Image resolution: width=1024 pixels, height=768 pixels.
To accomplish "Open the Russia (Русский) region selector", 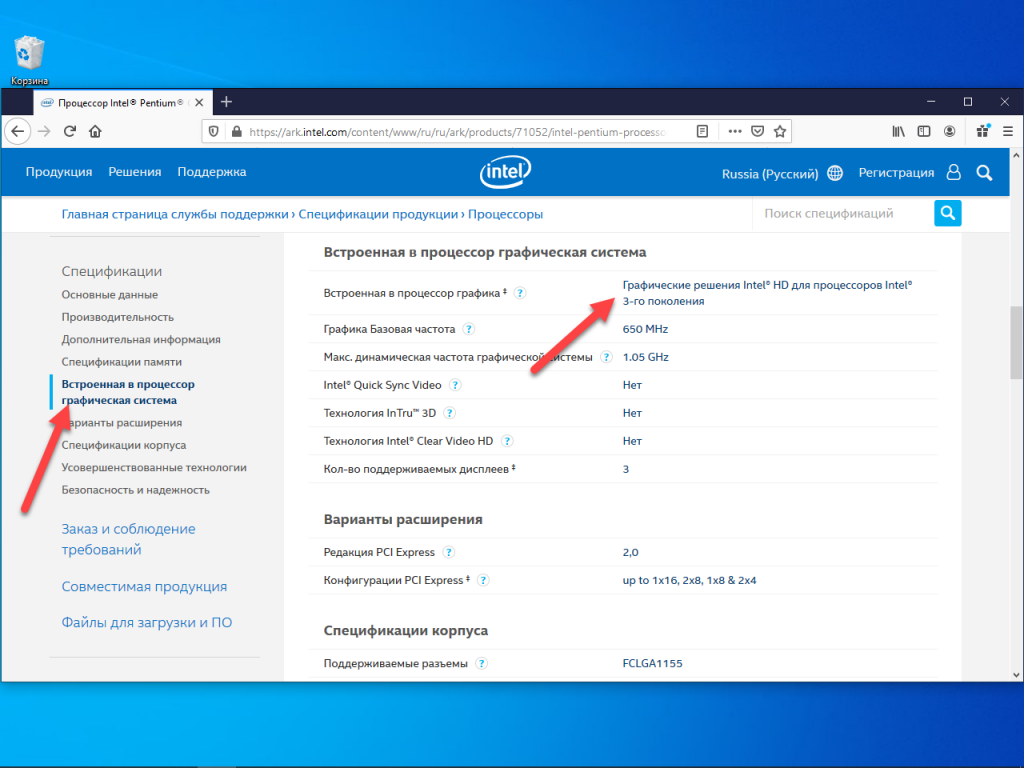I will (781, 173).
